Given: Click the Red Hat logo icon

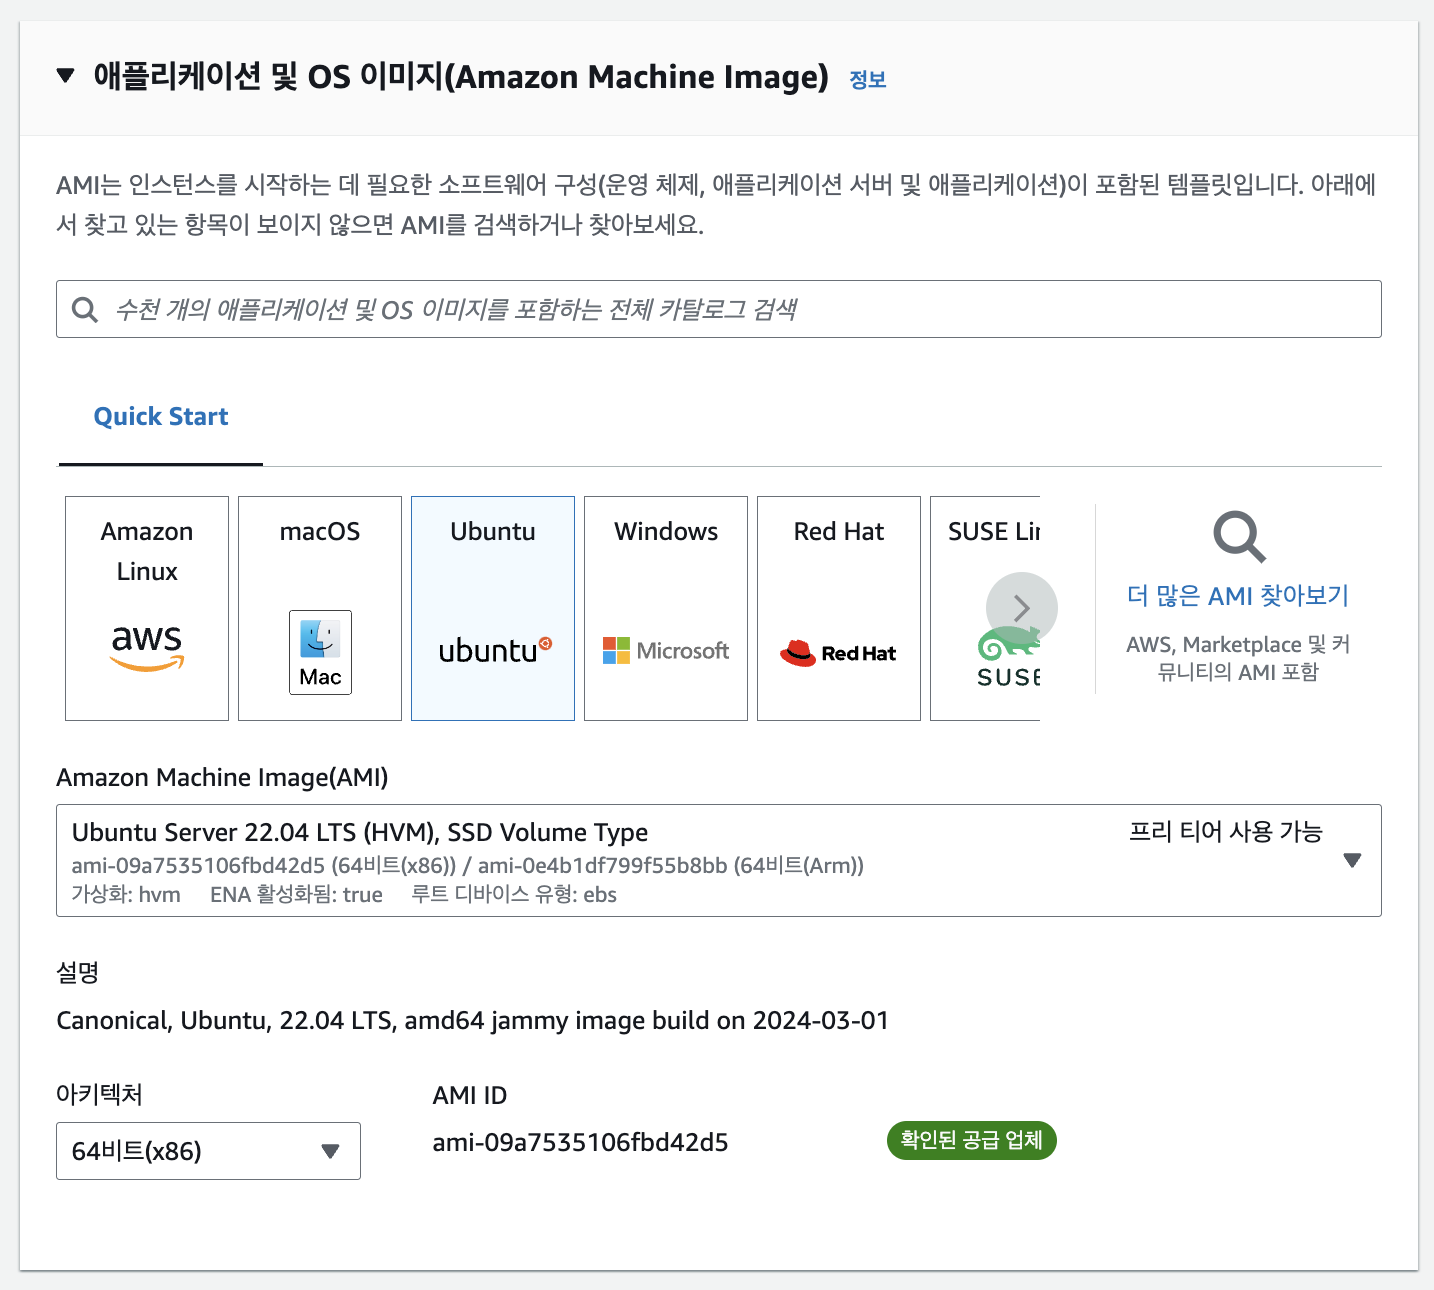Looking at the screenshot, I should coord(838,653).
